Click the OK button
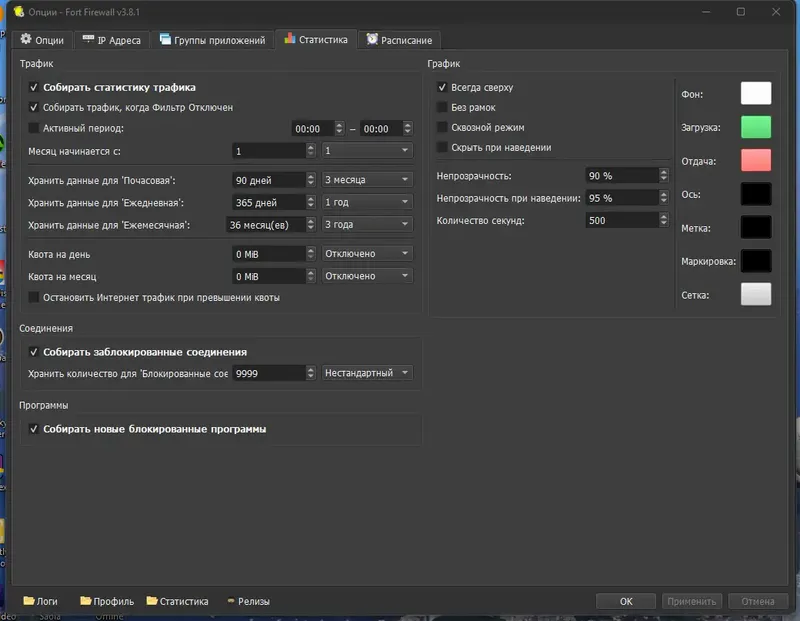 626,601
